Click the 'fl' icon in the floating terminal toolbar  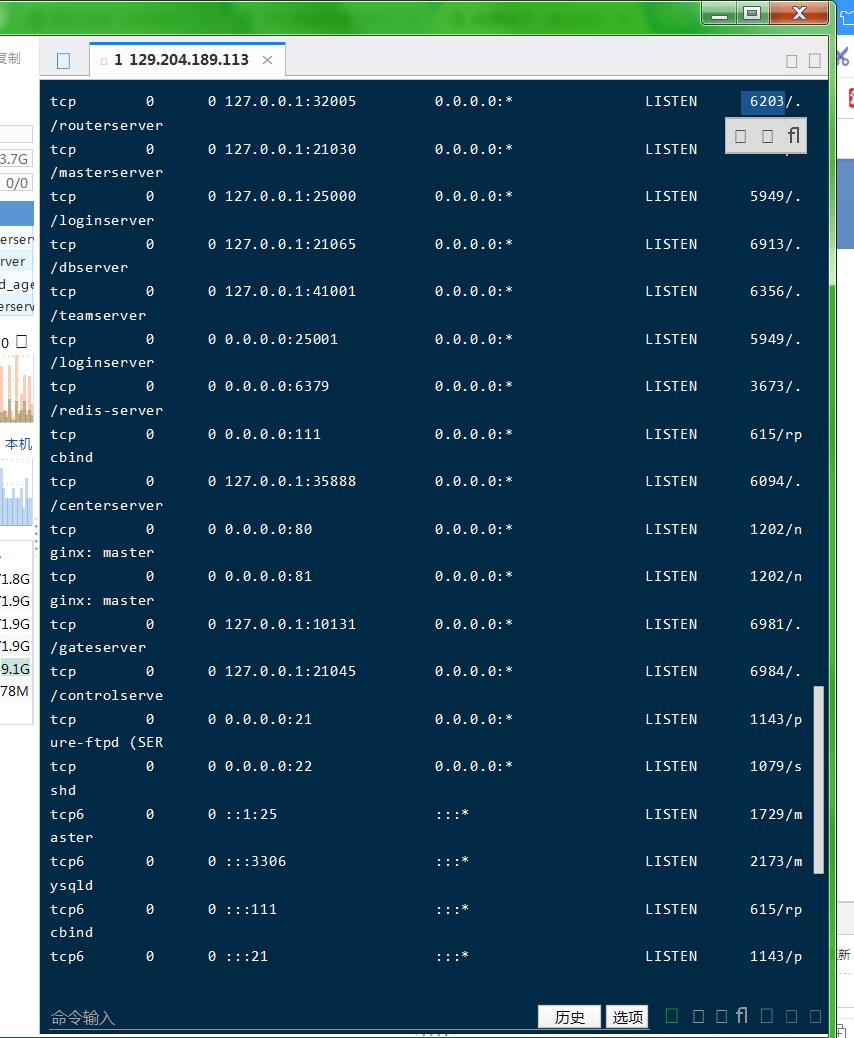(794, 135)
